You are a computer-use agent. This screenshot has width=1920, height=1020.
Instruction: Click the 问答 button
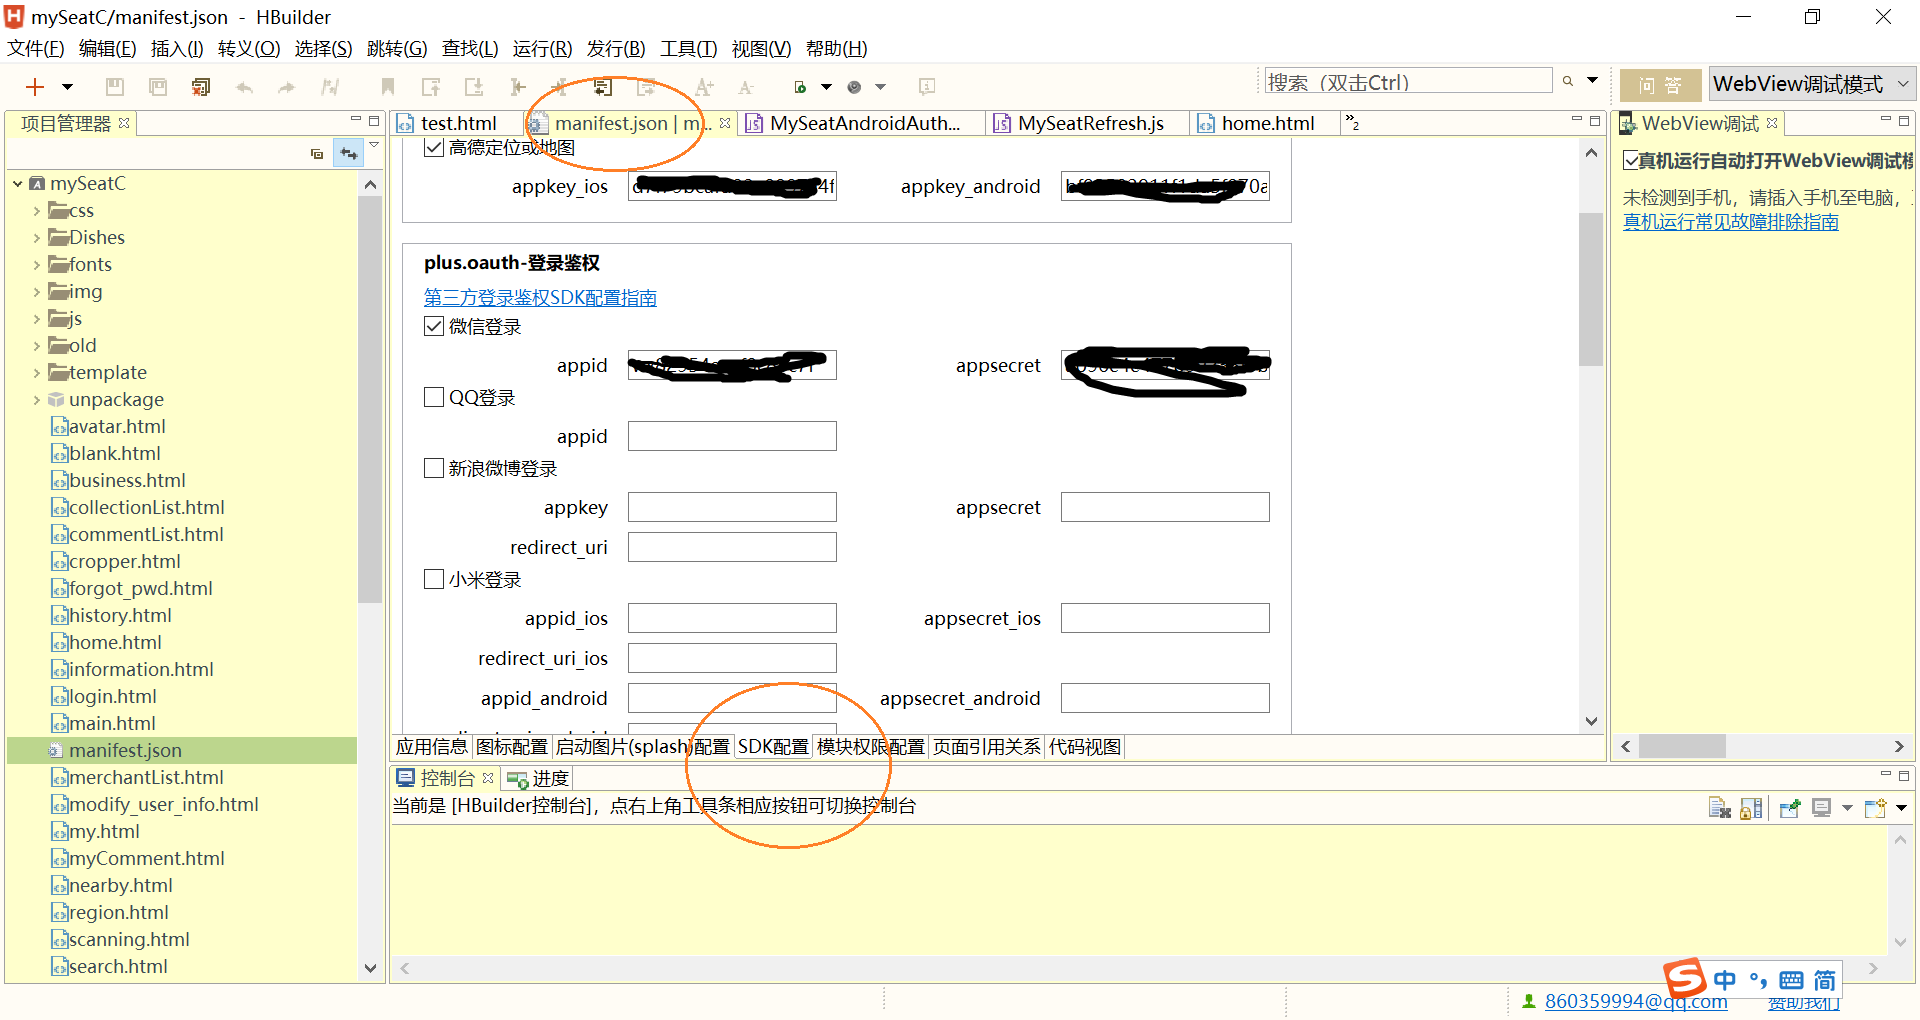point(1660,86)
